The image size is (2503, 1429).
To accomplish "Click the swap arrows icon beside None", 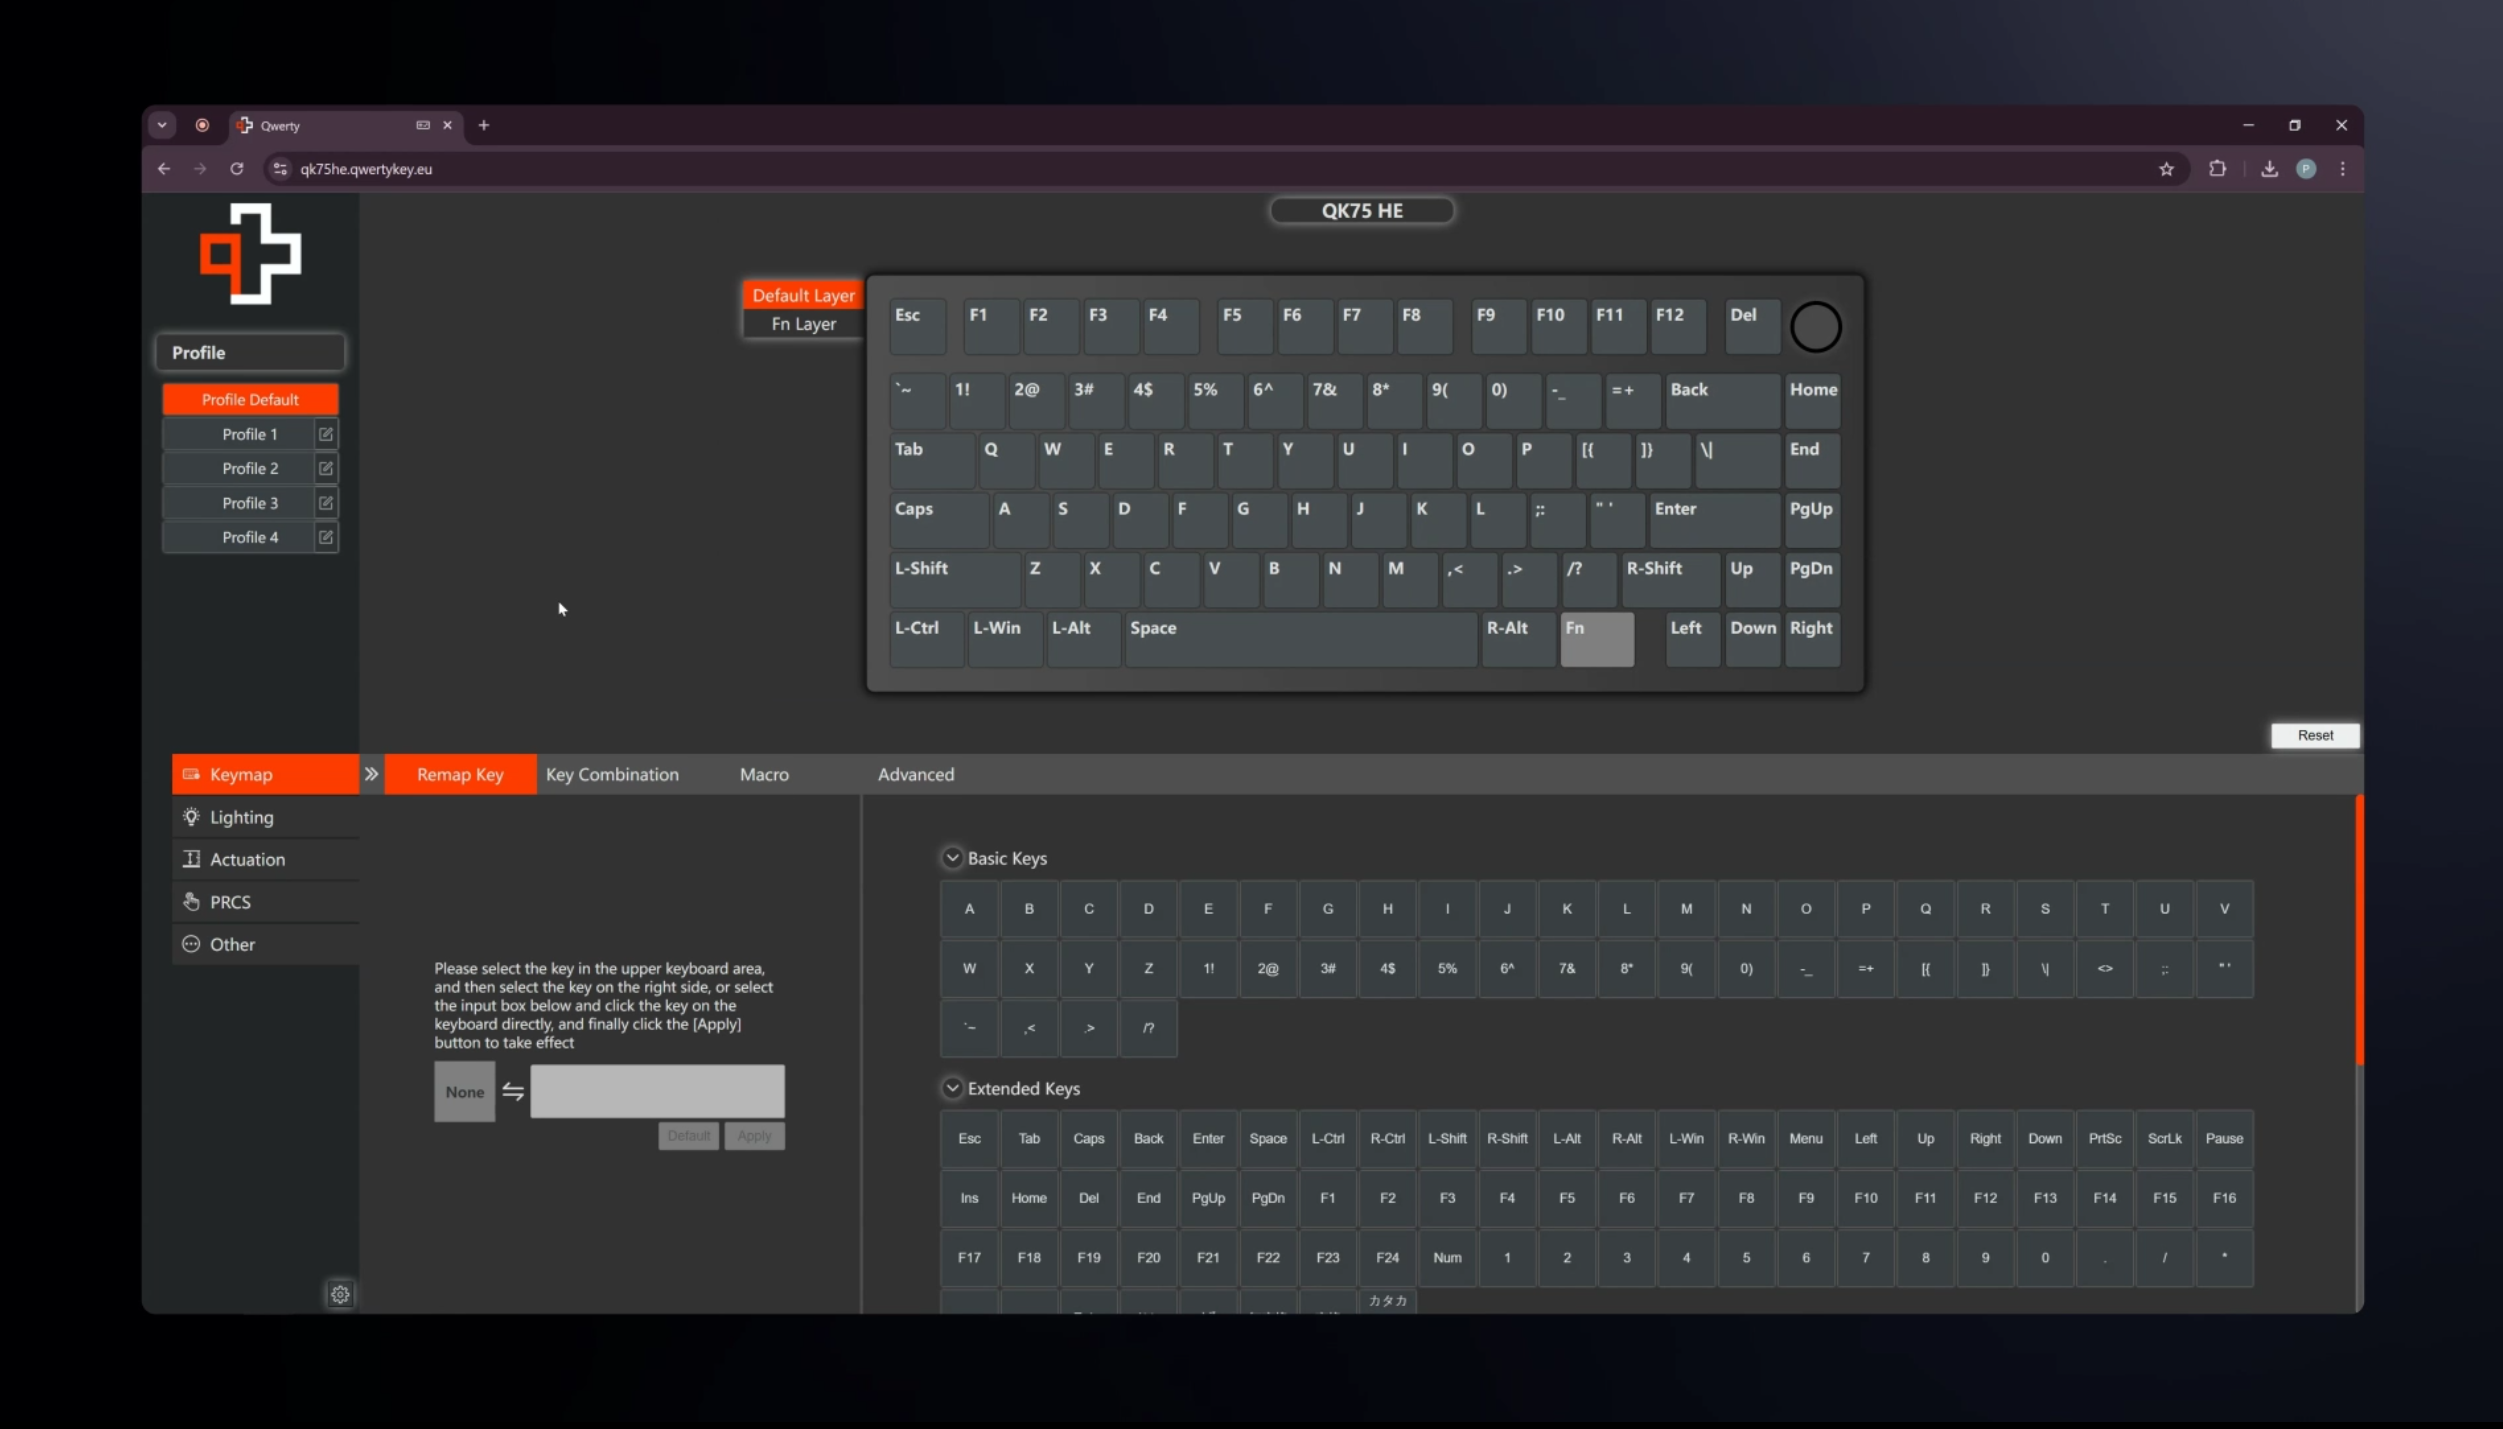I will (513, 1092).
